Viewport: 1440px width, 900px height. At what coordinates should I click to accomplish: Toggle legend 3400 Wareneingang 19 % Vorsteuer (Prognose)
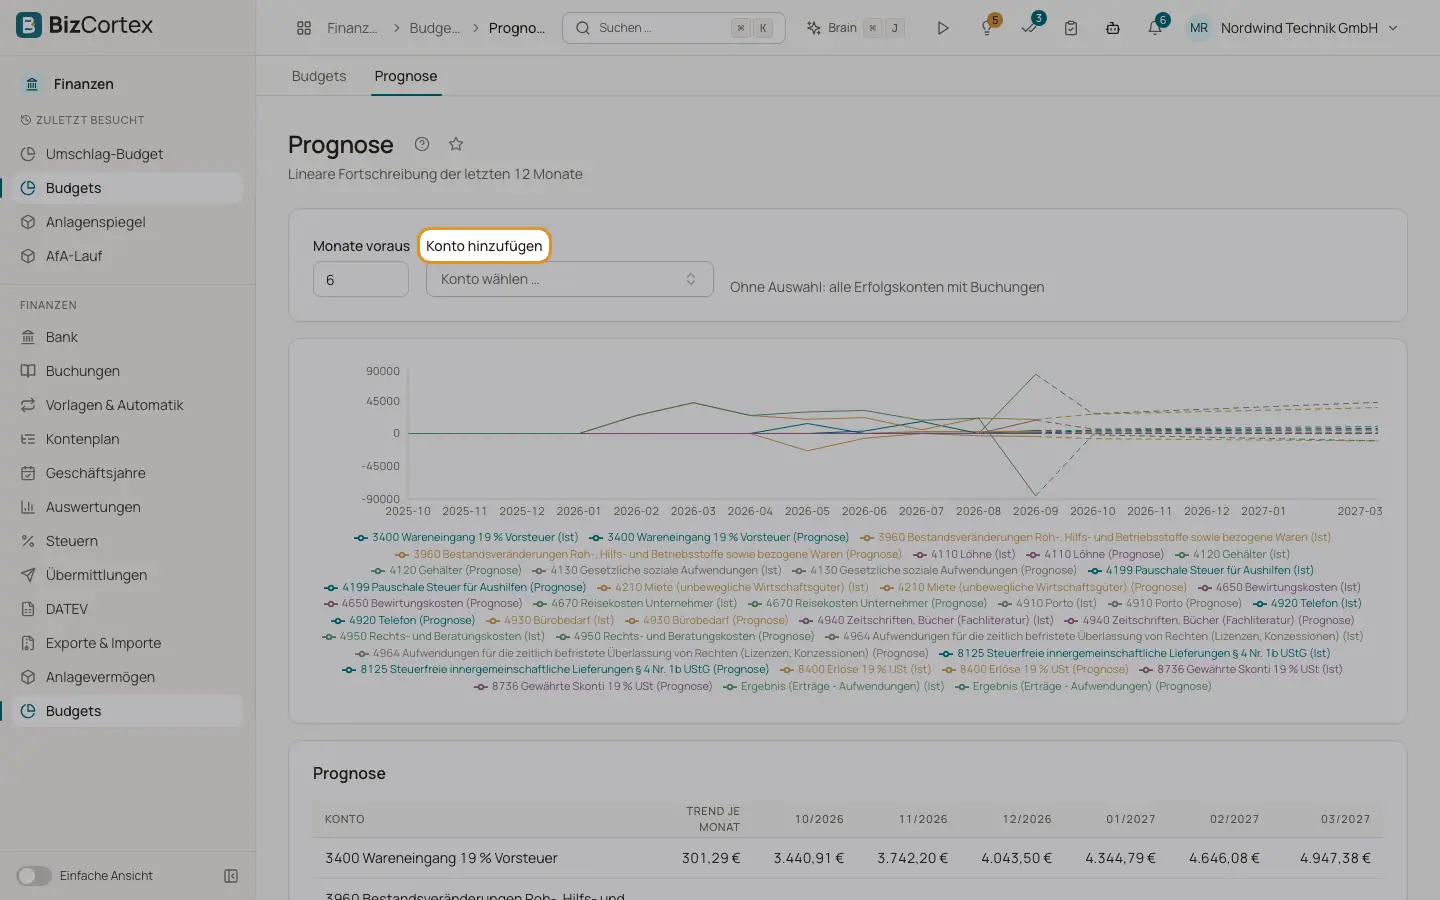(x=719, y=537)
